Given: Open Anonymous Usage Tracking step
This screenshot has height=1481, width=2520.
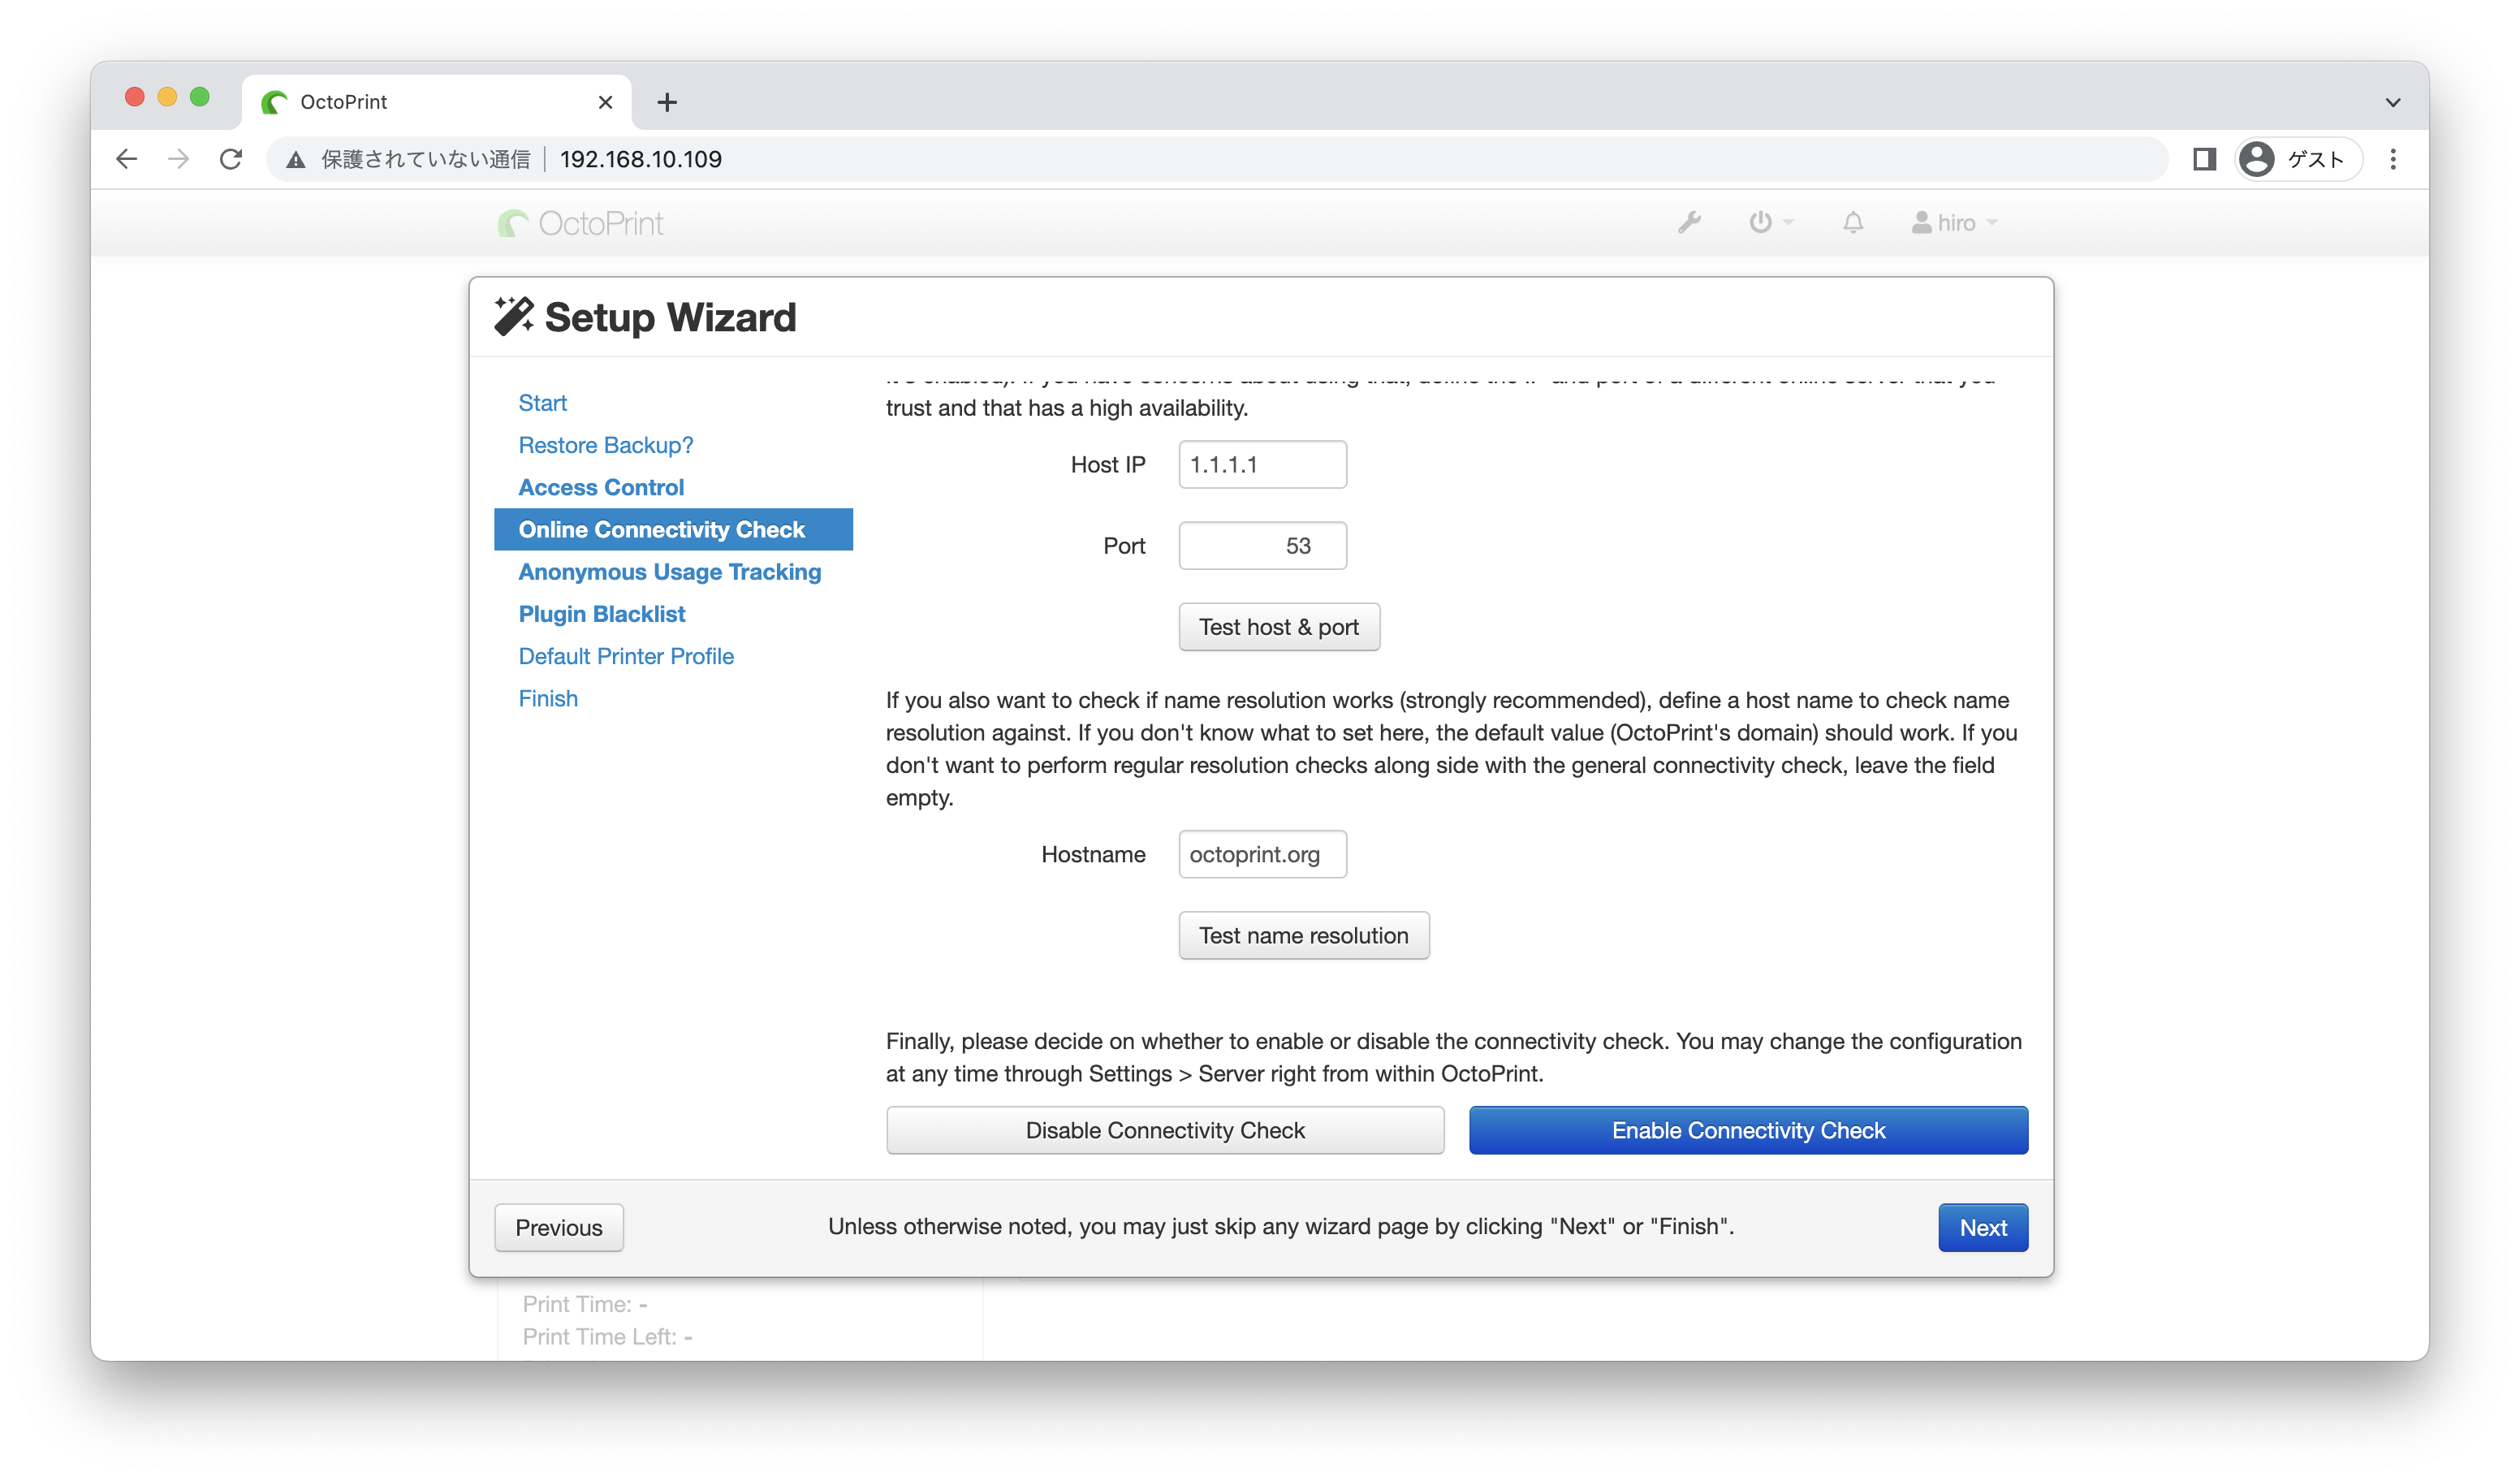Looking at the screenshot, I should [x=669, y=572].
